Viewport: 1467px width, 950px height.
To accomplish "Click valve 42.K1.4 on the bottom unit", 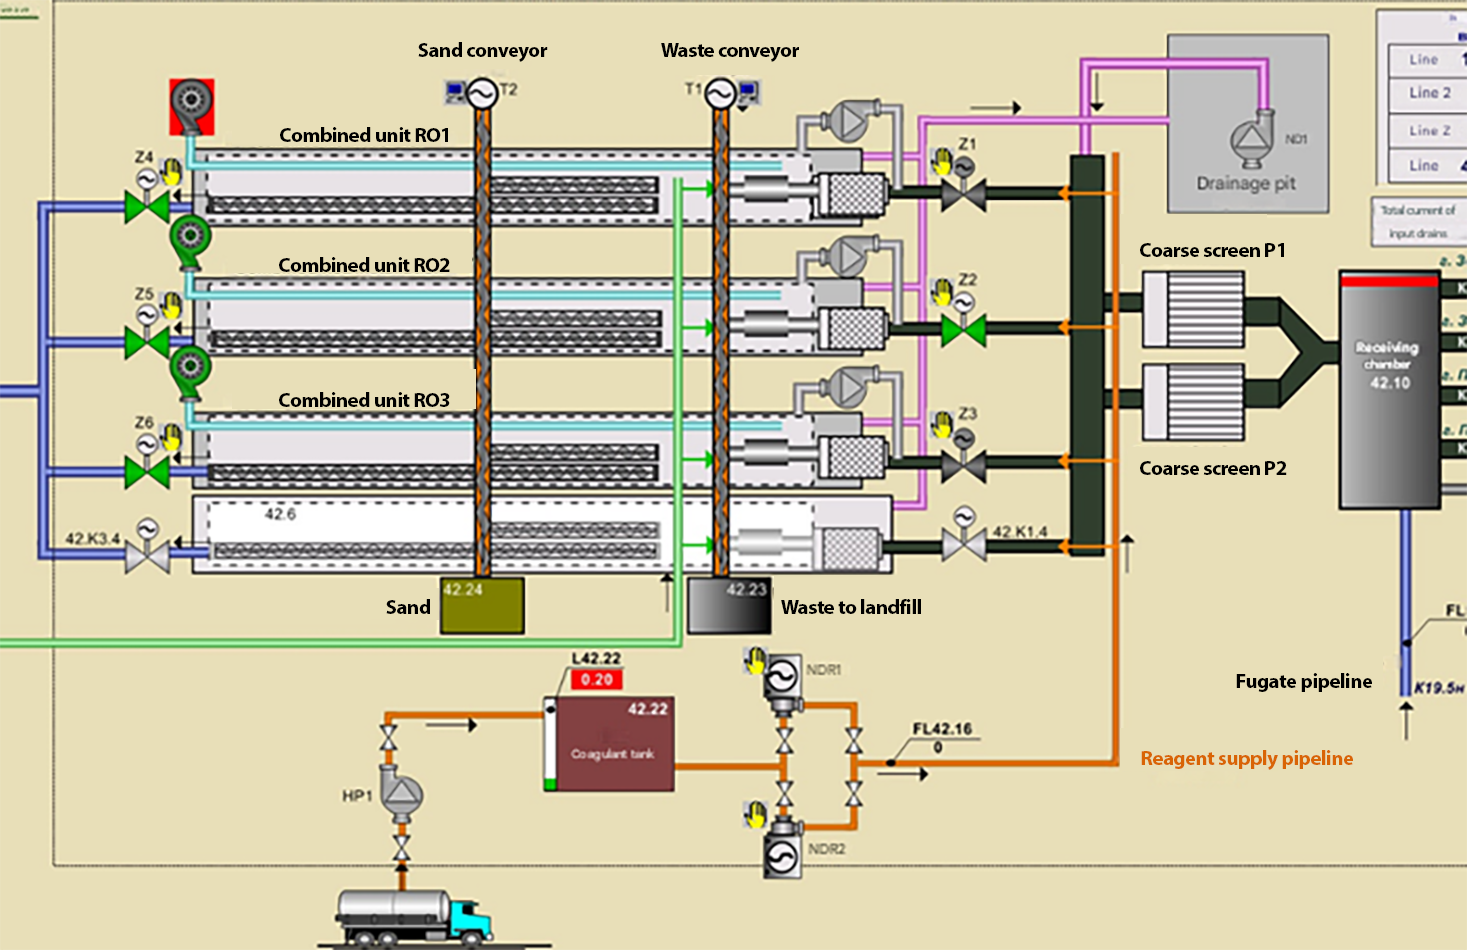I will [963, 545].
